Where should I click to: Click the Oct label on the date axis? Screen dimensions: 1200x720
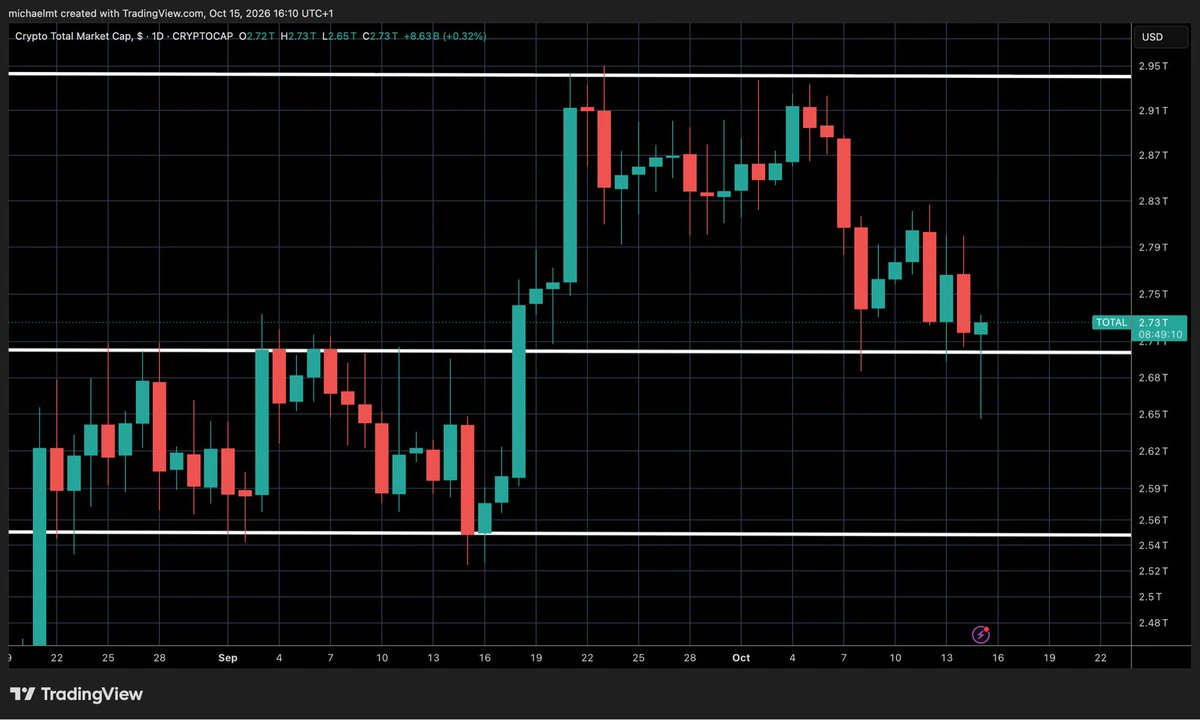[741, 657]
